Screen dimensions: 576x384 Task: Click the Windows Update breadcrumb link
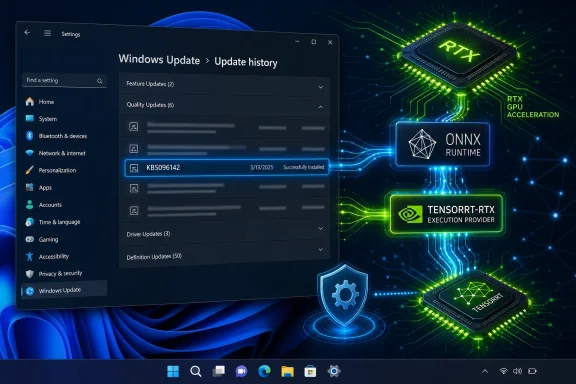pos(159,60)
